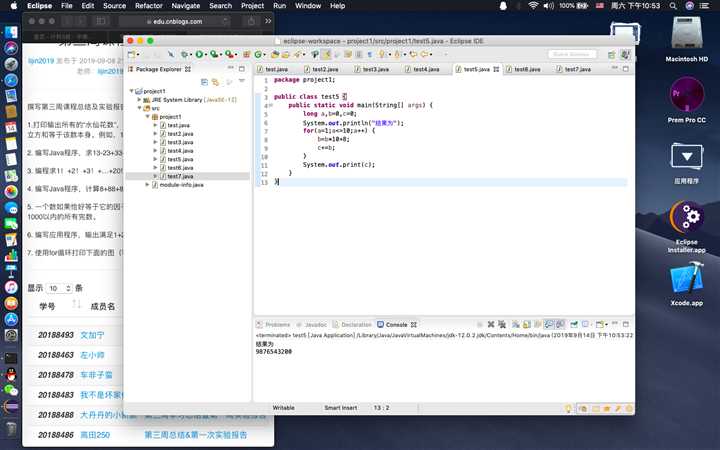Collapse the project1 root tree node

pos(131,91)
